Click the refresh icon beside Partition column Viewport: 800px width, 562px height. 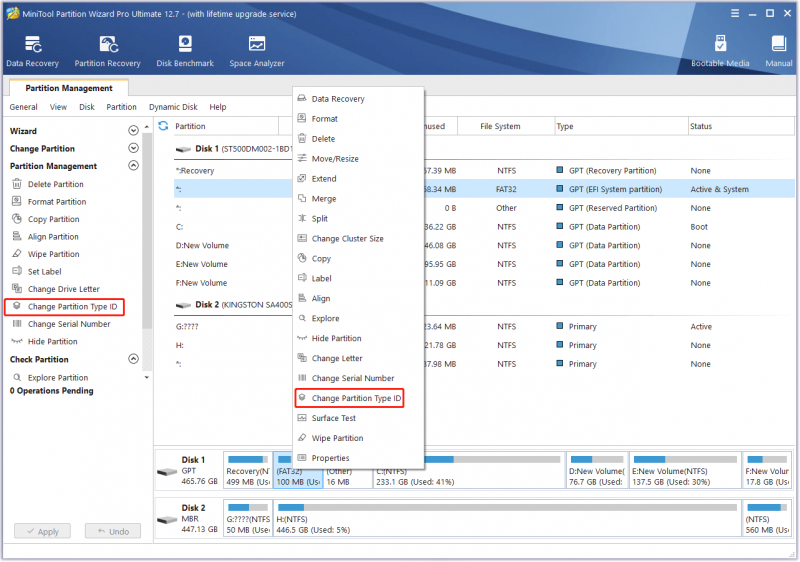pos(163,125)
